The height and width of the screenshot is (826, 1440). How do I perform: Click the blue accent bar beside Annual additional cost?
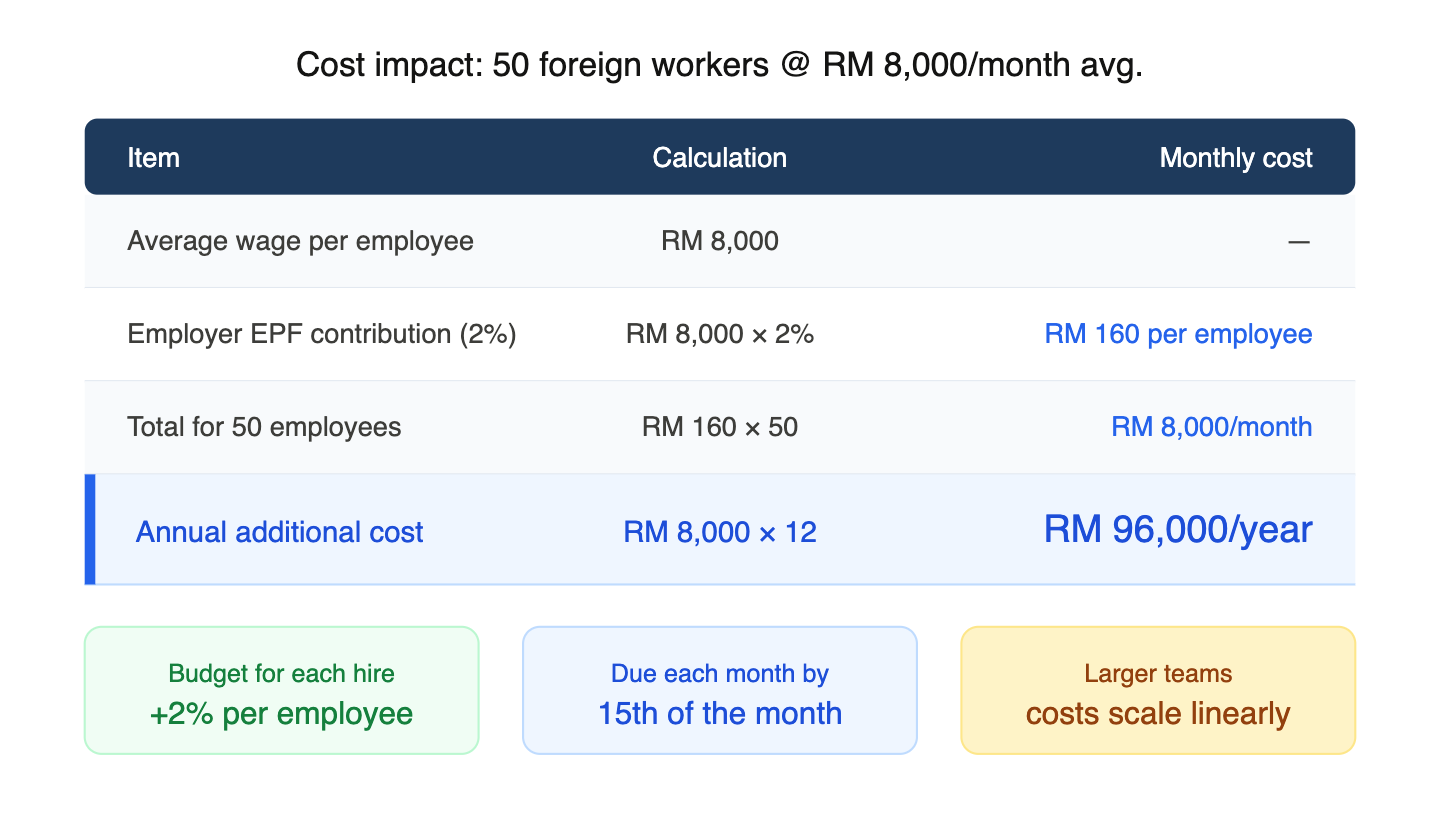tap(89, 529)
